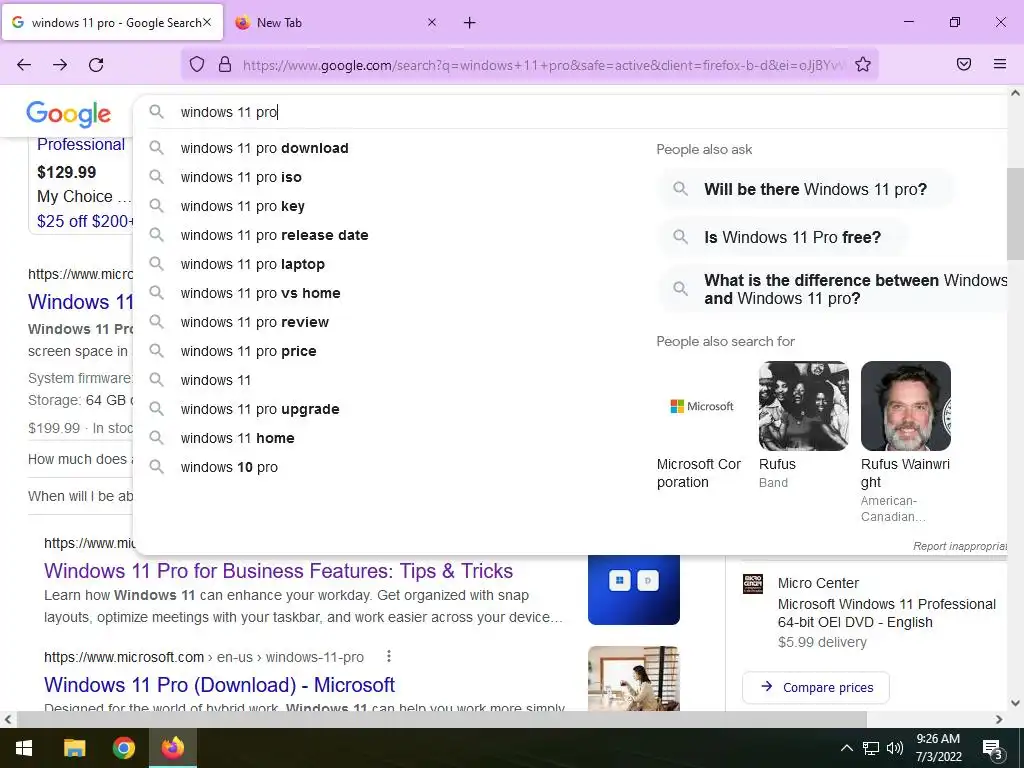Image resolution: width=1024 pixels, height=768 pixels.
Task: Click the vertical scrollbar thumb
Action: [x=1015, y=214]
